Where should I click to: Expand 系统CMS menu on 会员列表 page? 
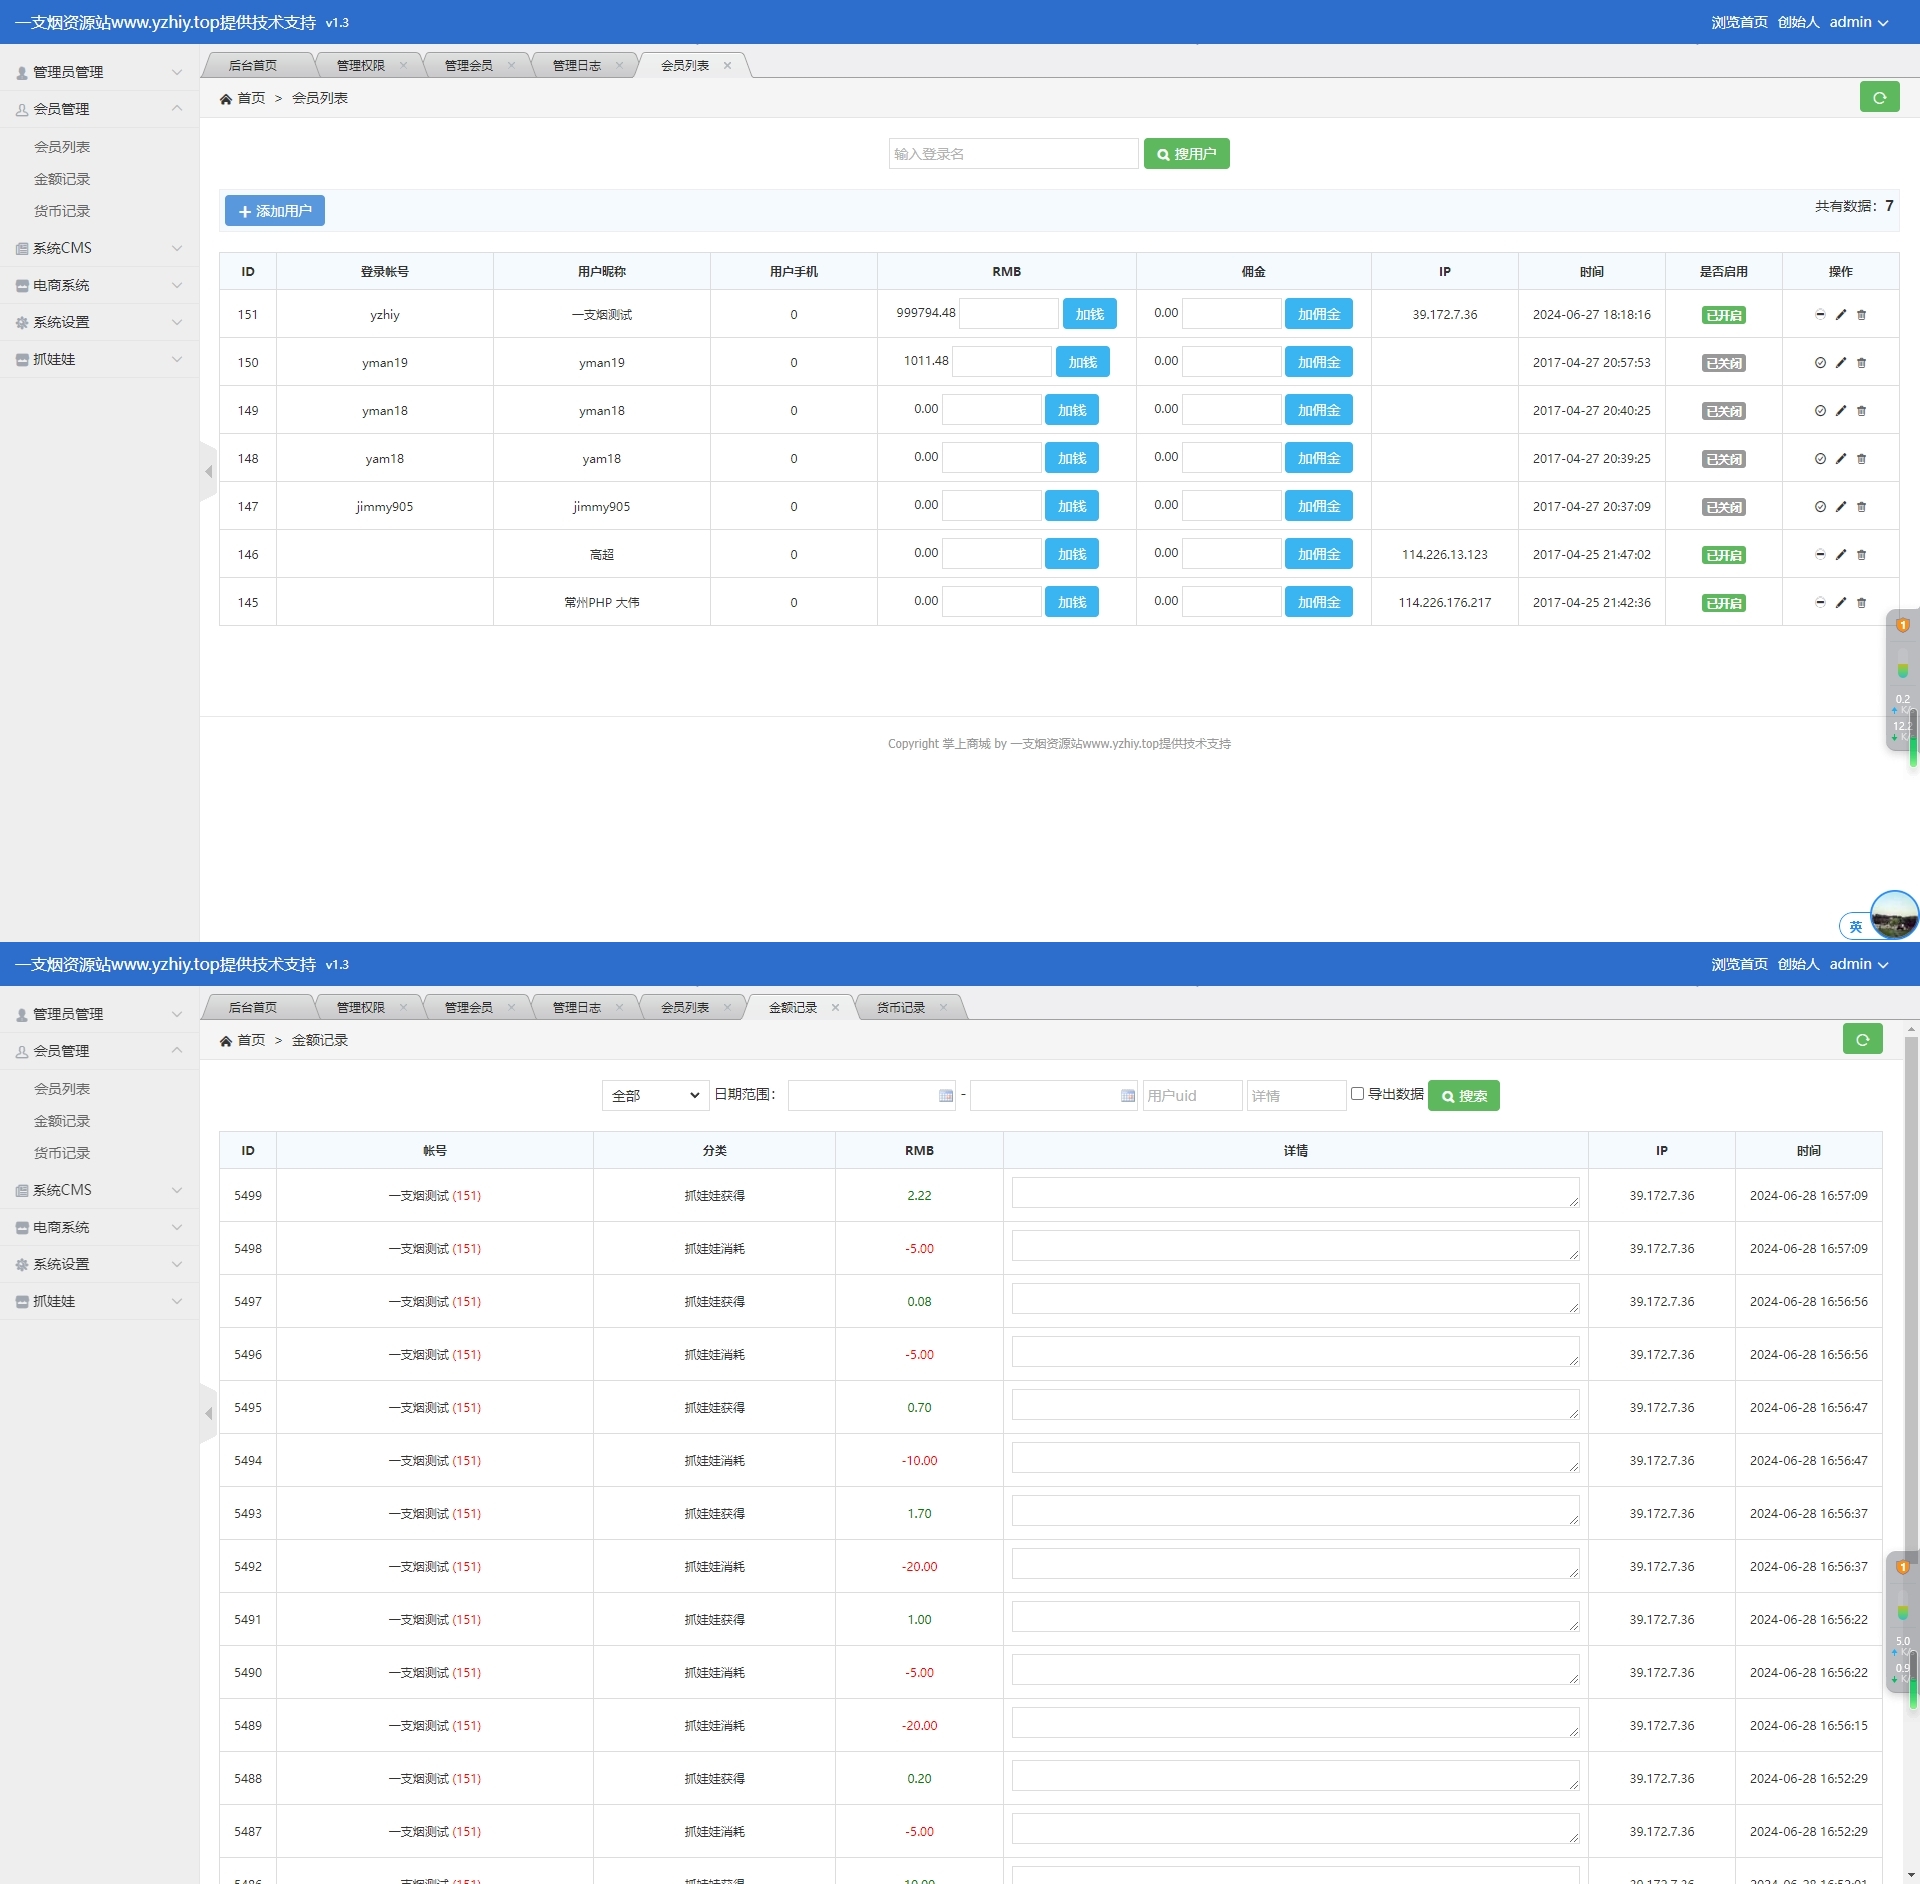(99, 248)
